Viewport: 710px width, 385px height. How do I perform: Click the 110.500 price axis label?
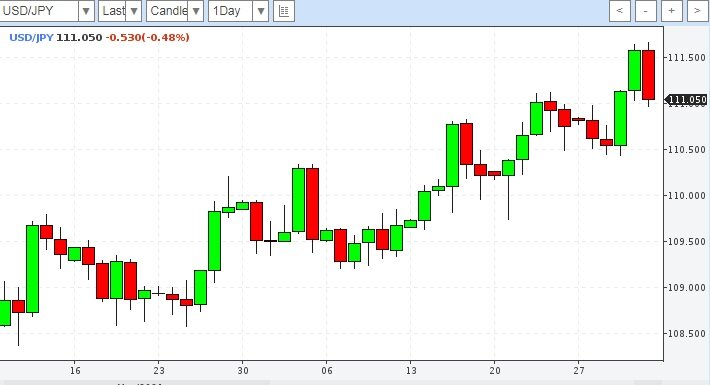687,150
